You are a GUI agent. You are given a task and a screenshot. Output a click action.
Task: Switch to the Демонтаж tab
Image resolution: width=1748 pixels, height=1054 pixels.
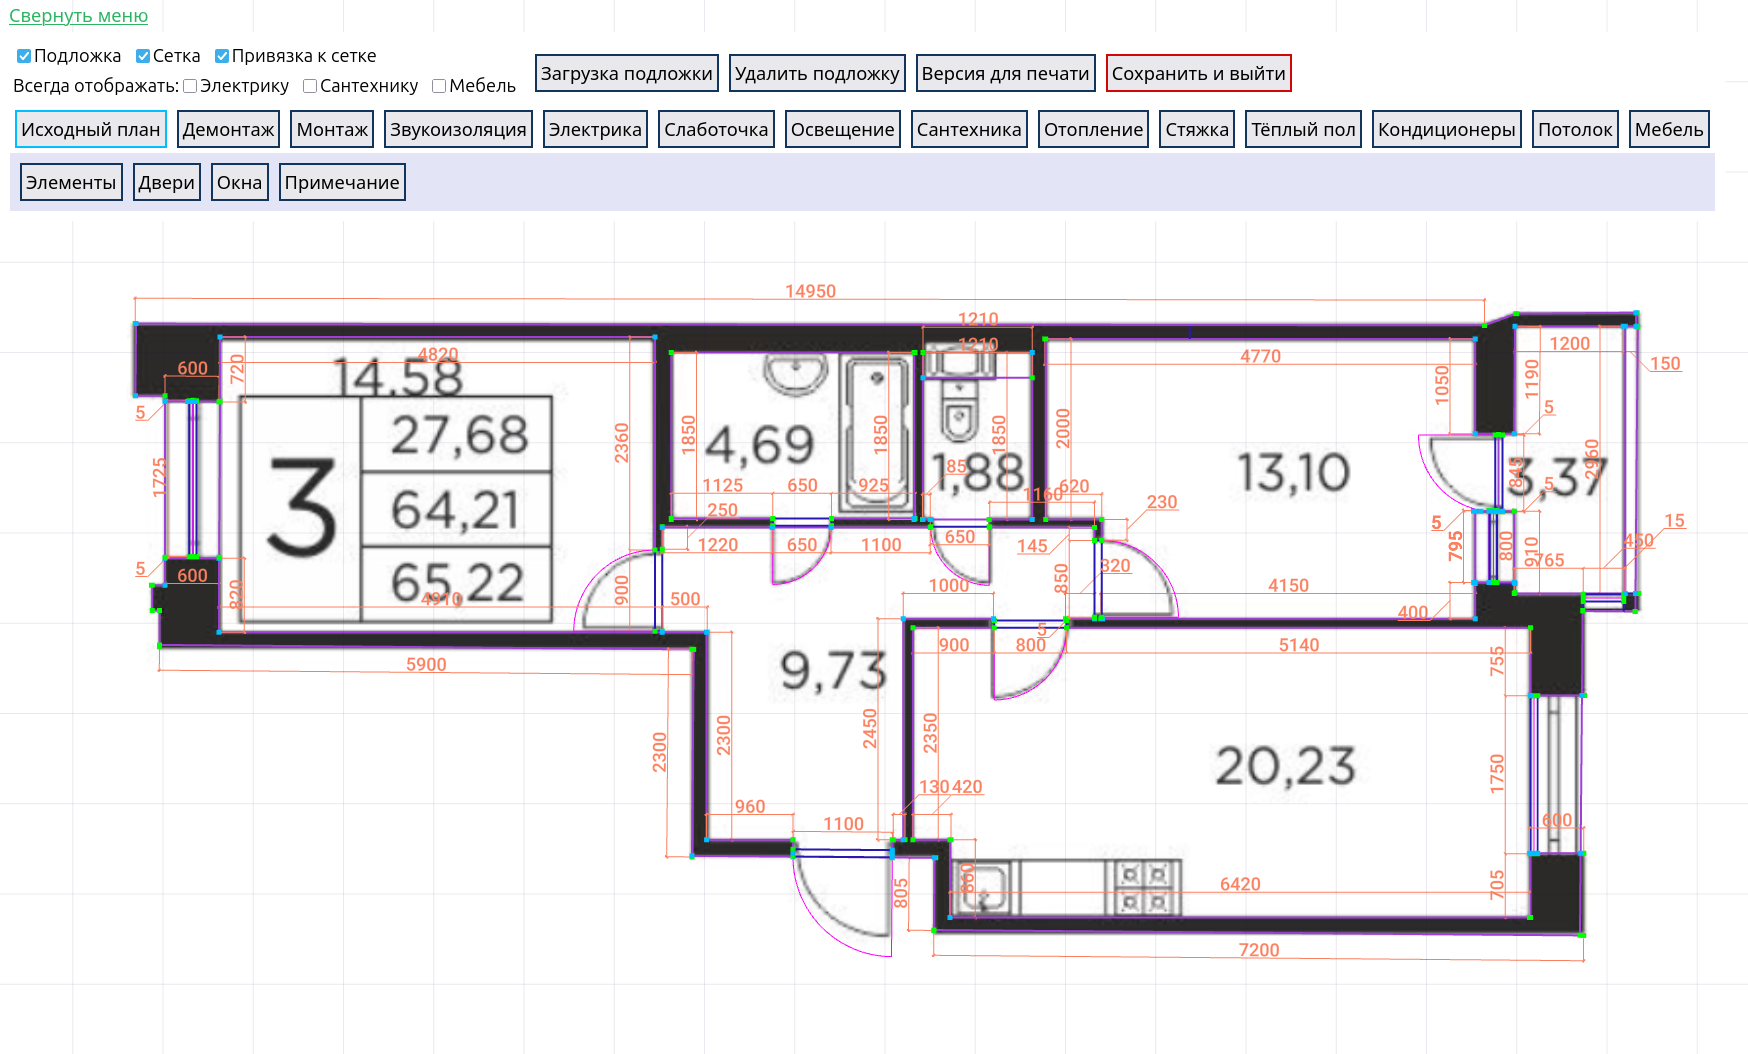coord(228,129)
